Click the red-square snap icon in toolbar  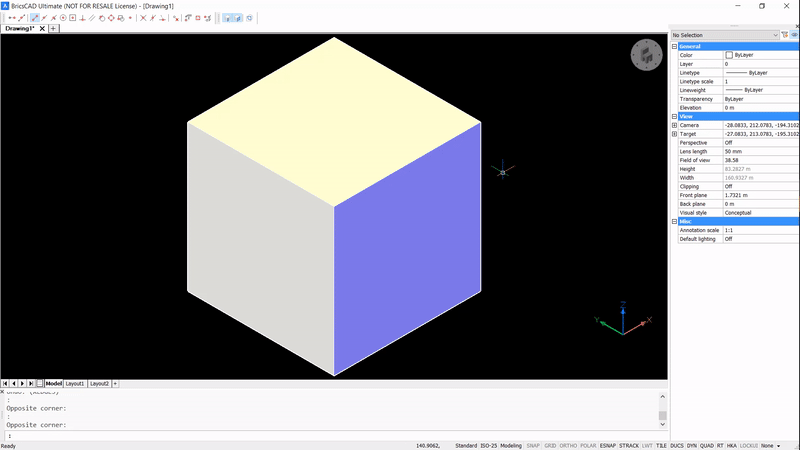[x=198, y=18]
